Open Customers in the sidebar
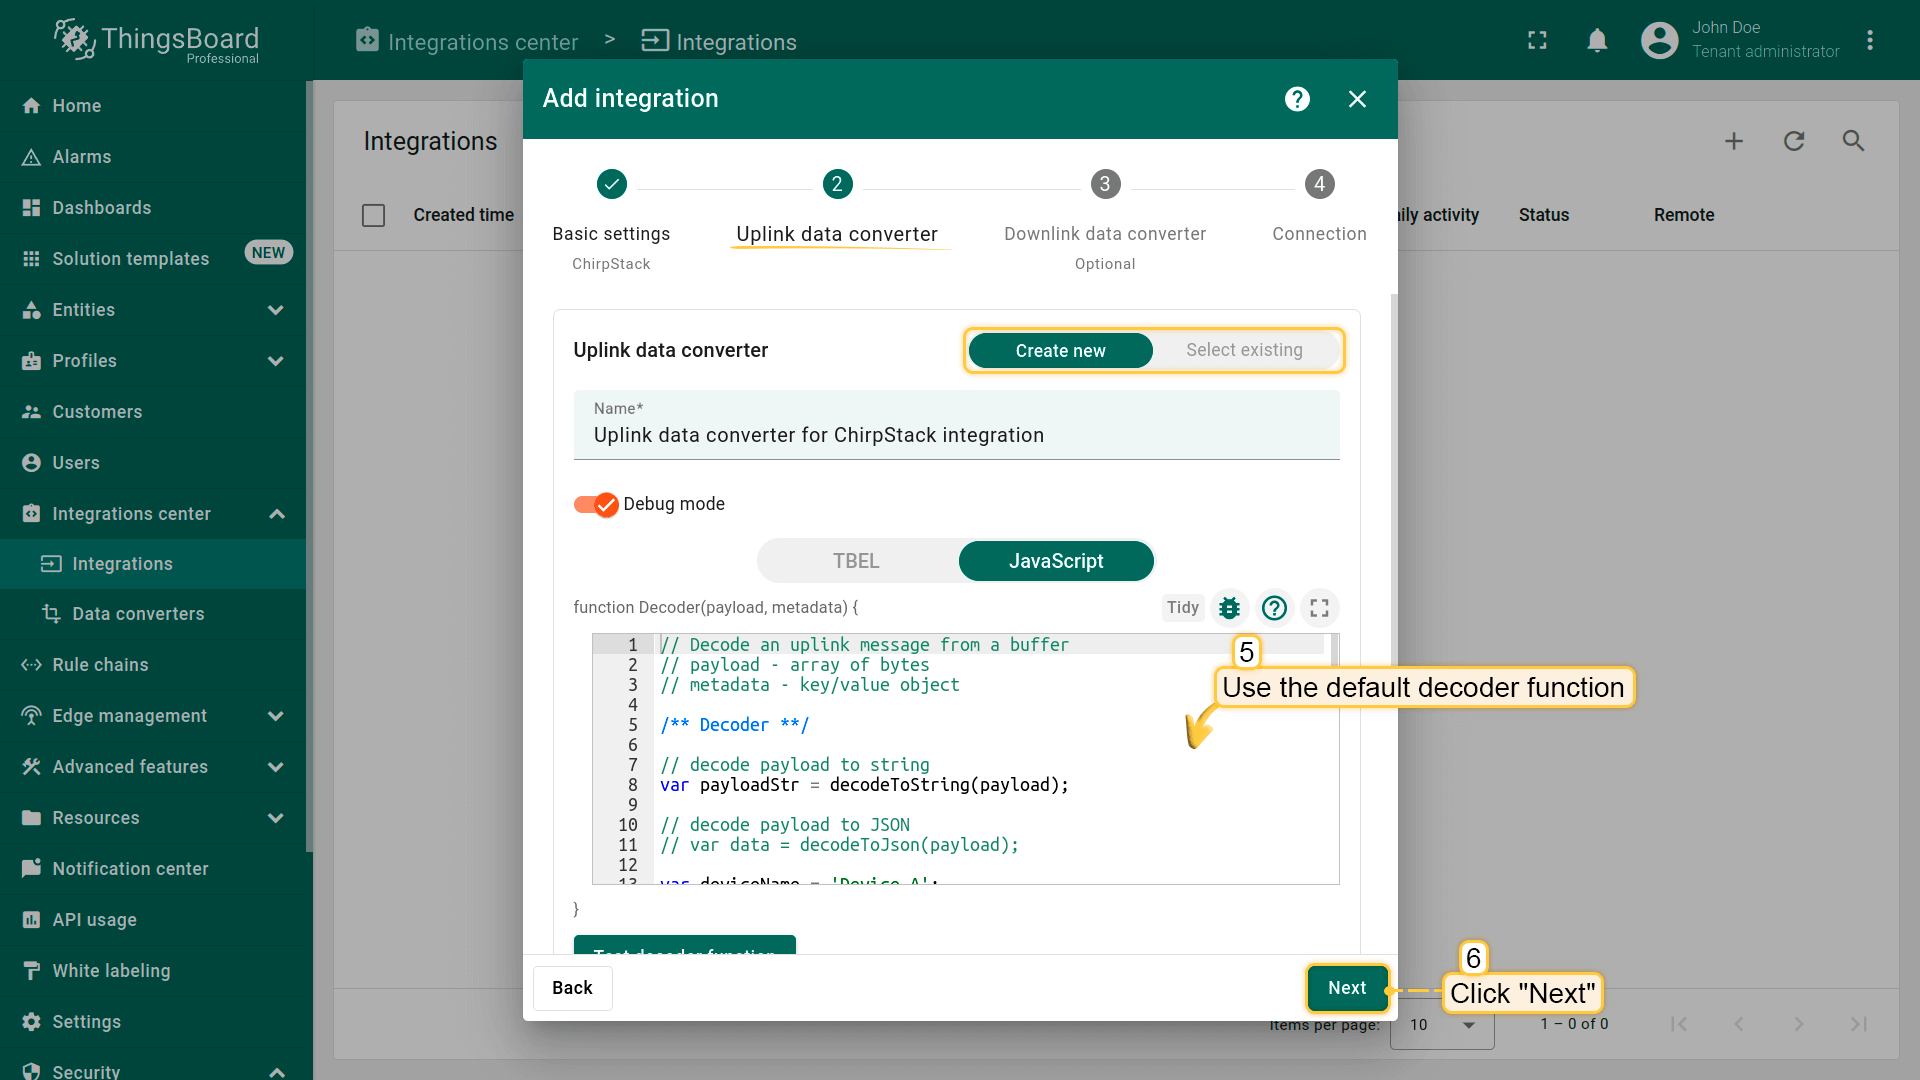1920x1080 pixels. point(152,412)
